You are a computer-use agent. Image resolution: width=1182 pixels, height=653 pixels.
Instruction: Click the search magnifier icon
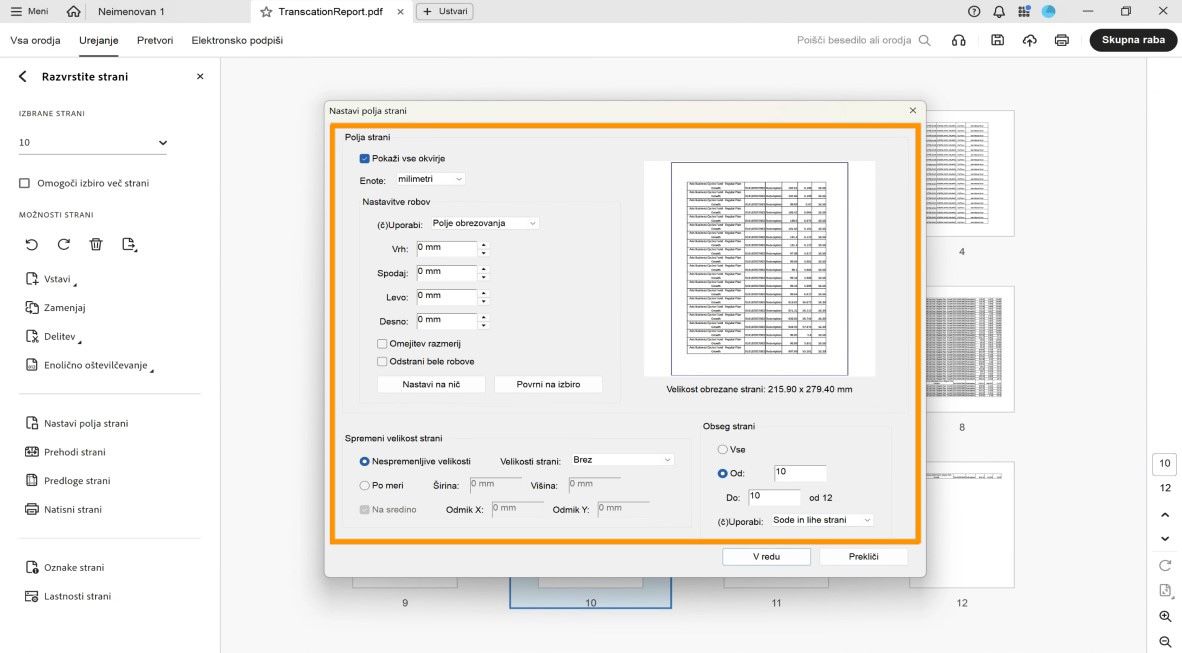point(925,40)
